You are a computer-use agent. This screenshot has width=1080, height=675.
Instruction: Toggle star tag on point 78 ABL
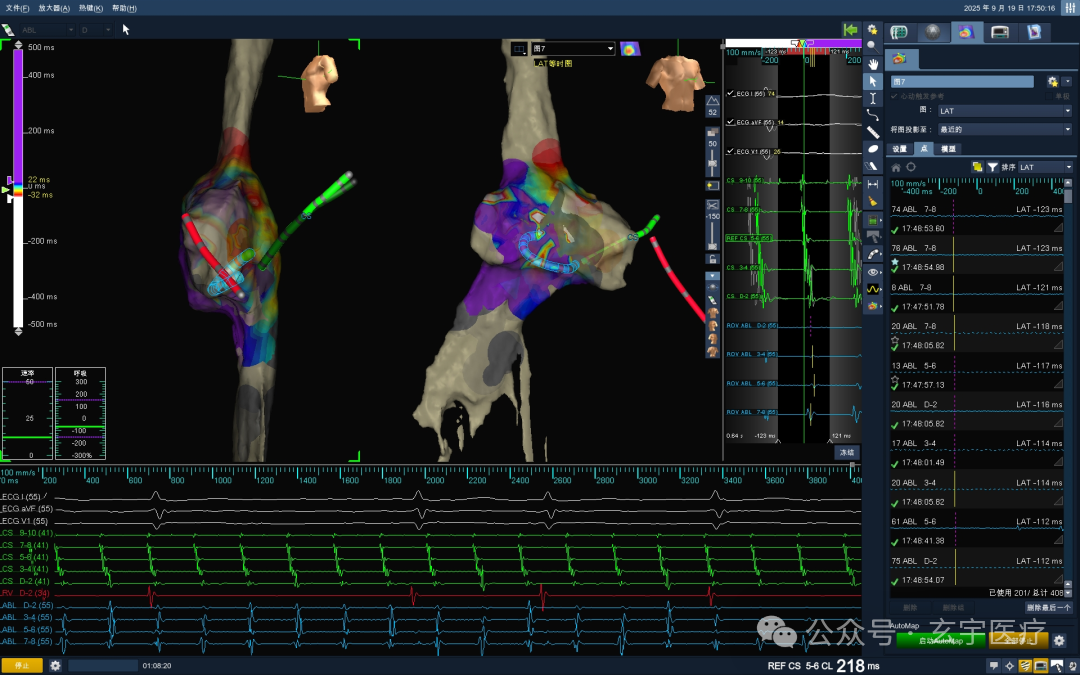(895, 262)
